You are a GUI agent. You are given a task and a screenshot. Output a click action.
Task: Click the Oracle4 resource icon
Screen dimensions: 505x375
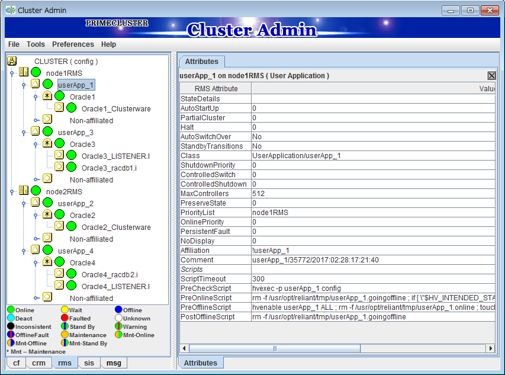point(47,261)
